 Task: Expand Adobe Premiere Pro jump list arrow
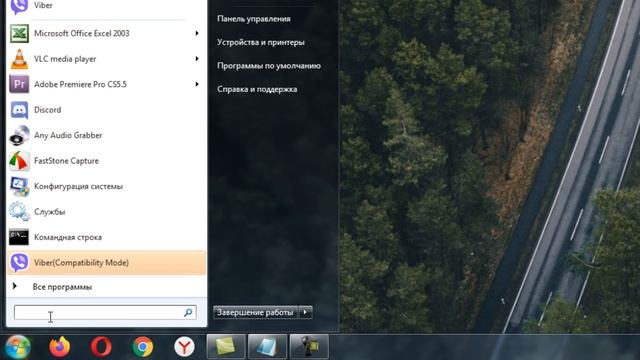197,84
